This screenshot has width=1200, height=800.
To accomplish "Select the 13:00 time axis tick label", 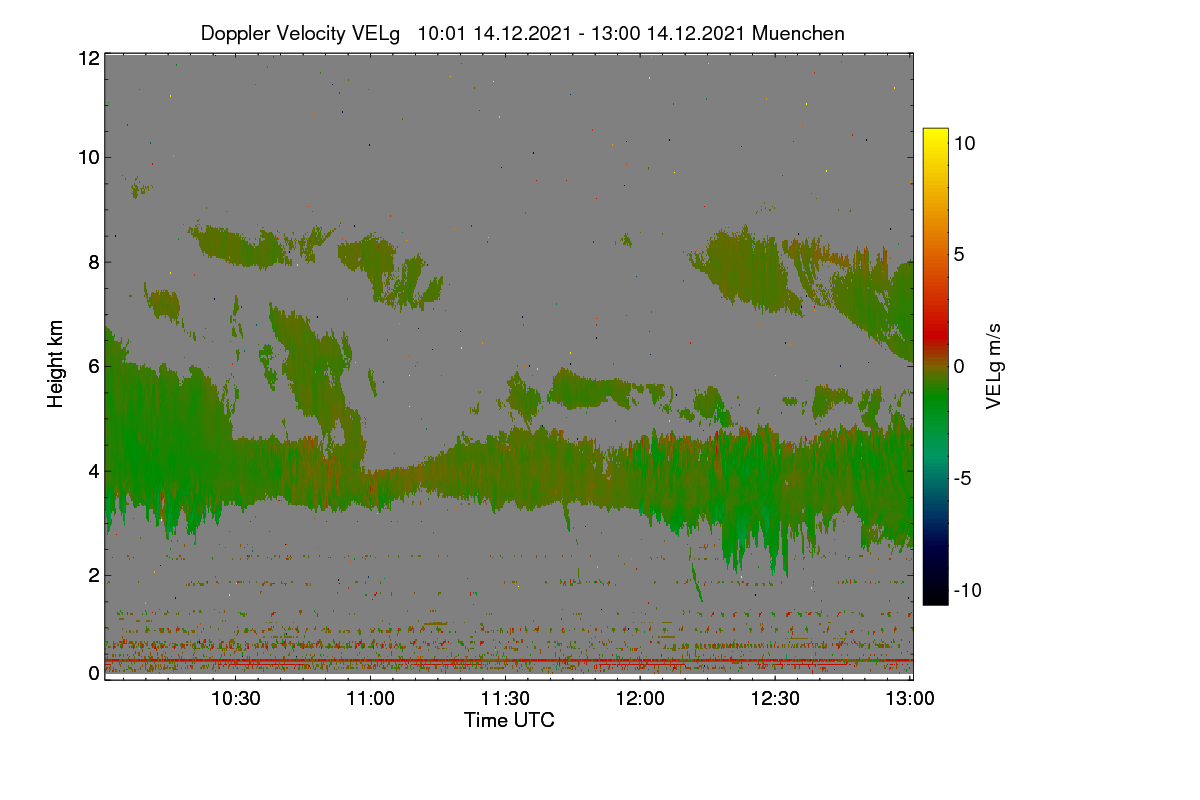I will click(x=908, y=698).
